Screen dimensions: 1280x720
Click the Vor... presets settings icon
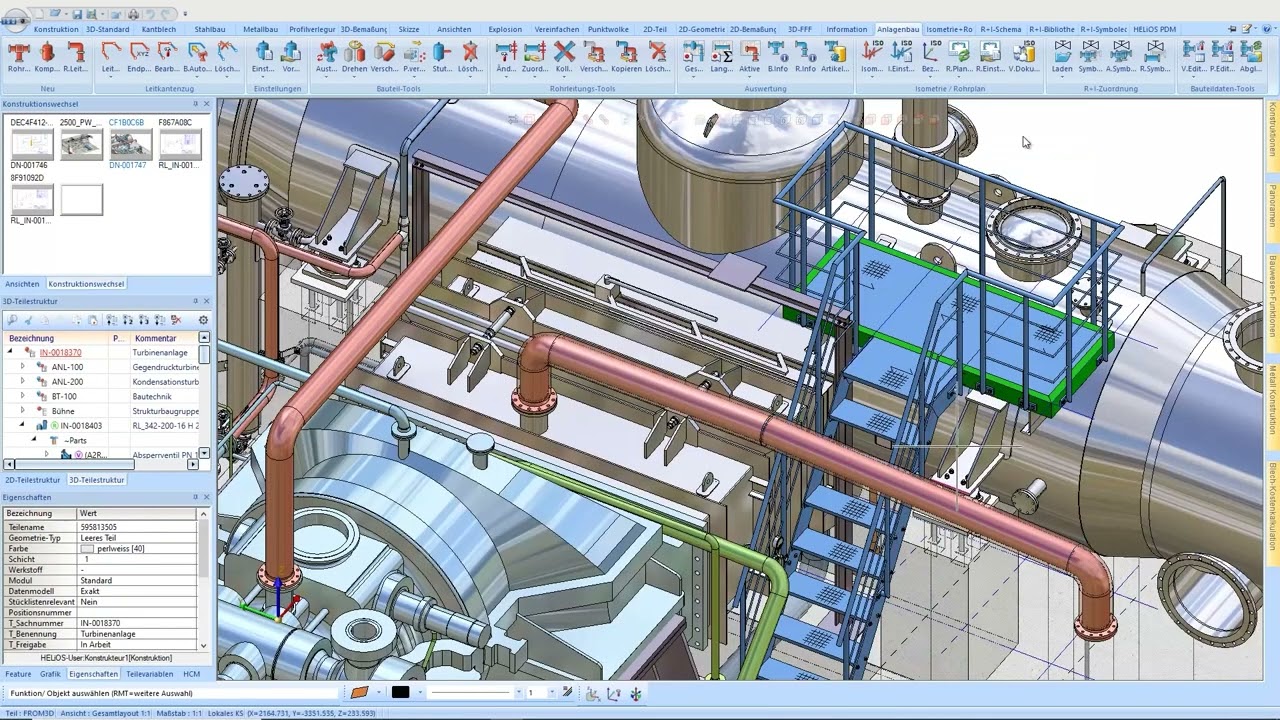[291, 57]
